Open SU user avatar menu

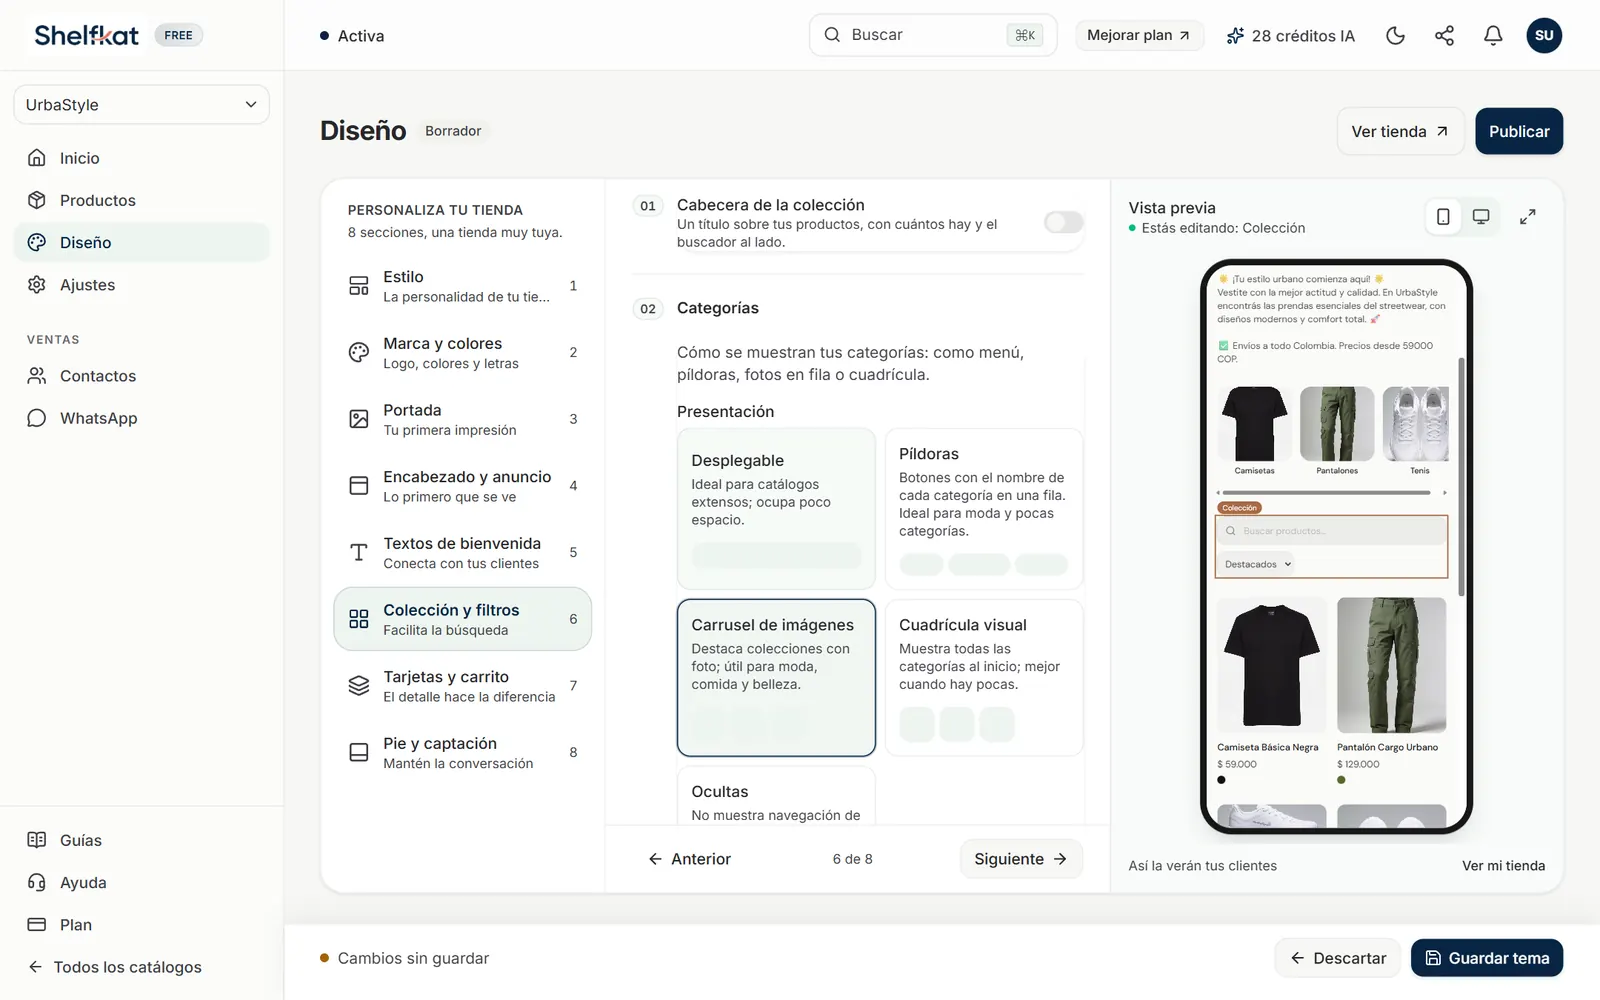(x=1544, y=36)
